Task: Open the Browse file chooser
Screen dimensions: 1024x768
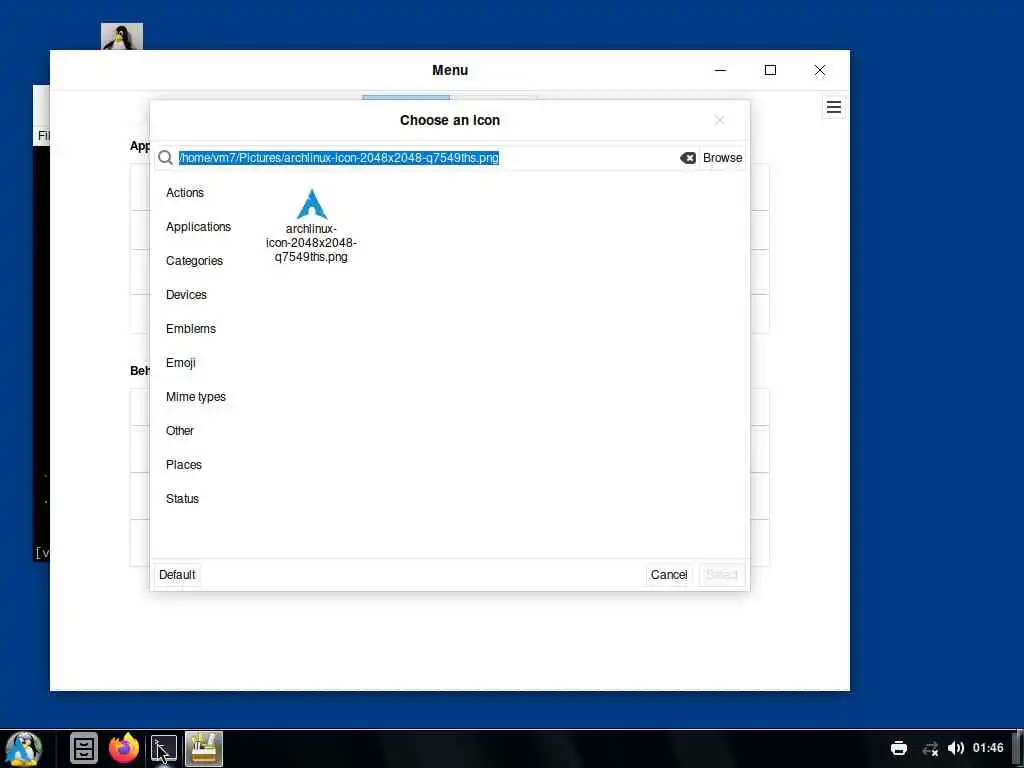Action: click(x=722, y=157)
